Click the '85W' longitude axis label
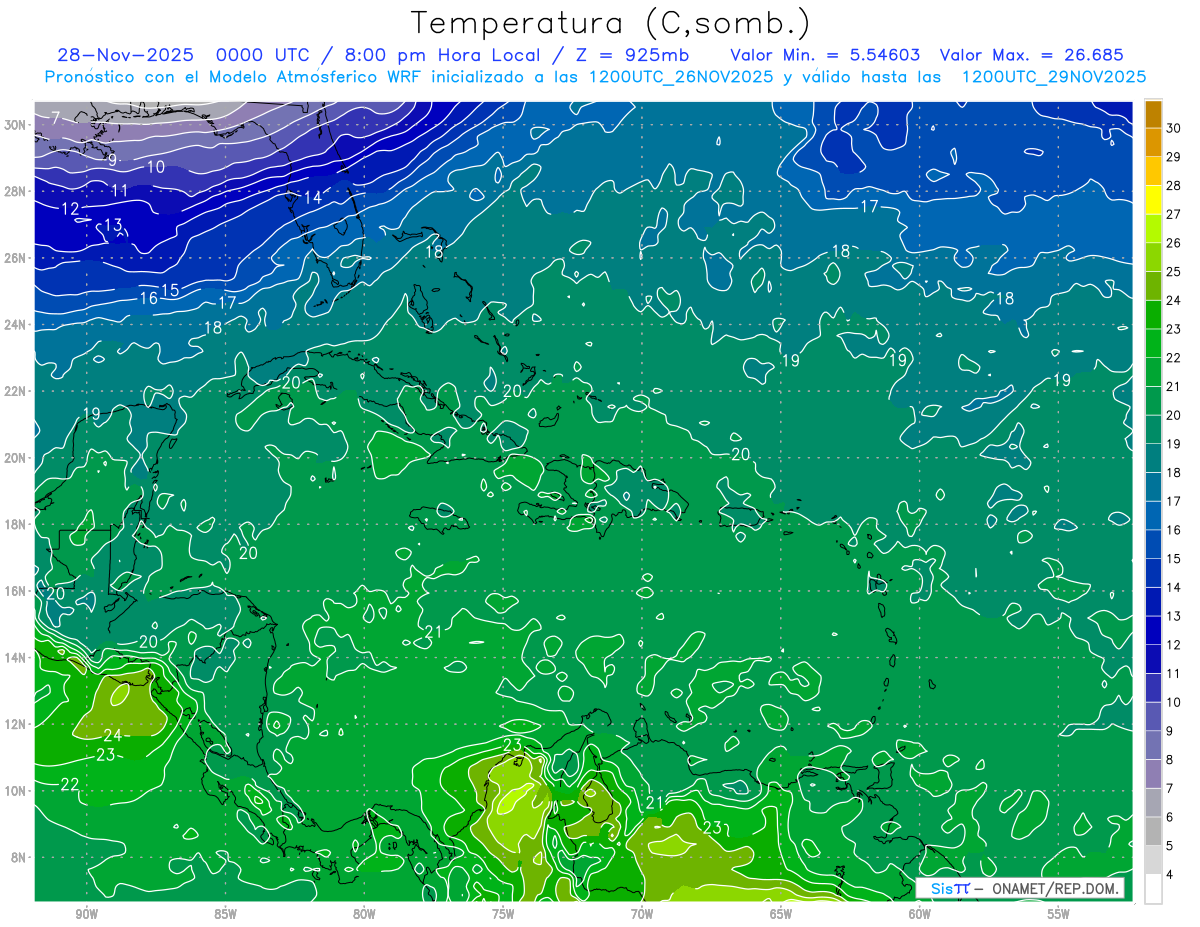Viewport: 1200px width, 927px height. [x=225, y=914]
